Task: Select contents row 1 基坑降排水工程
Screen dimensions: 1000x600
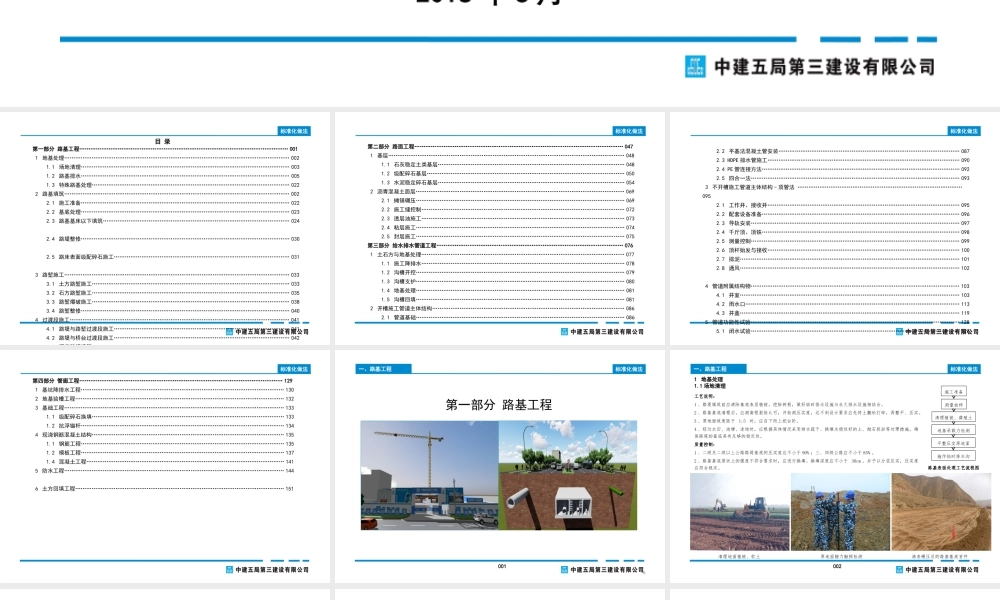Action: click(165, 390)
